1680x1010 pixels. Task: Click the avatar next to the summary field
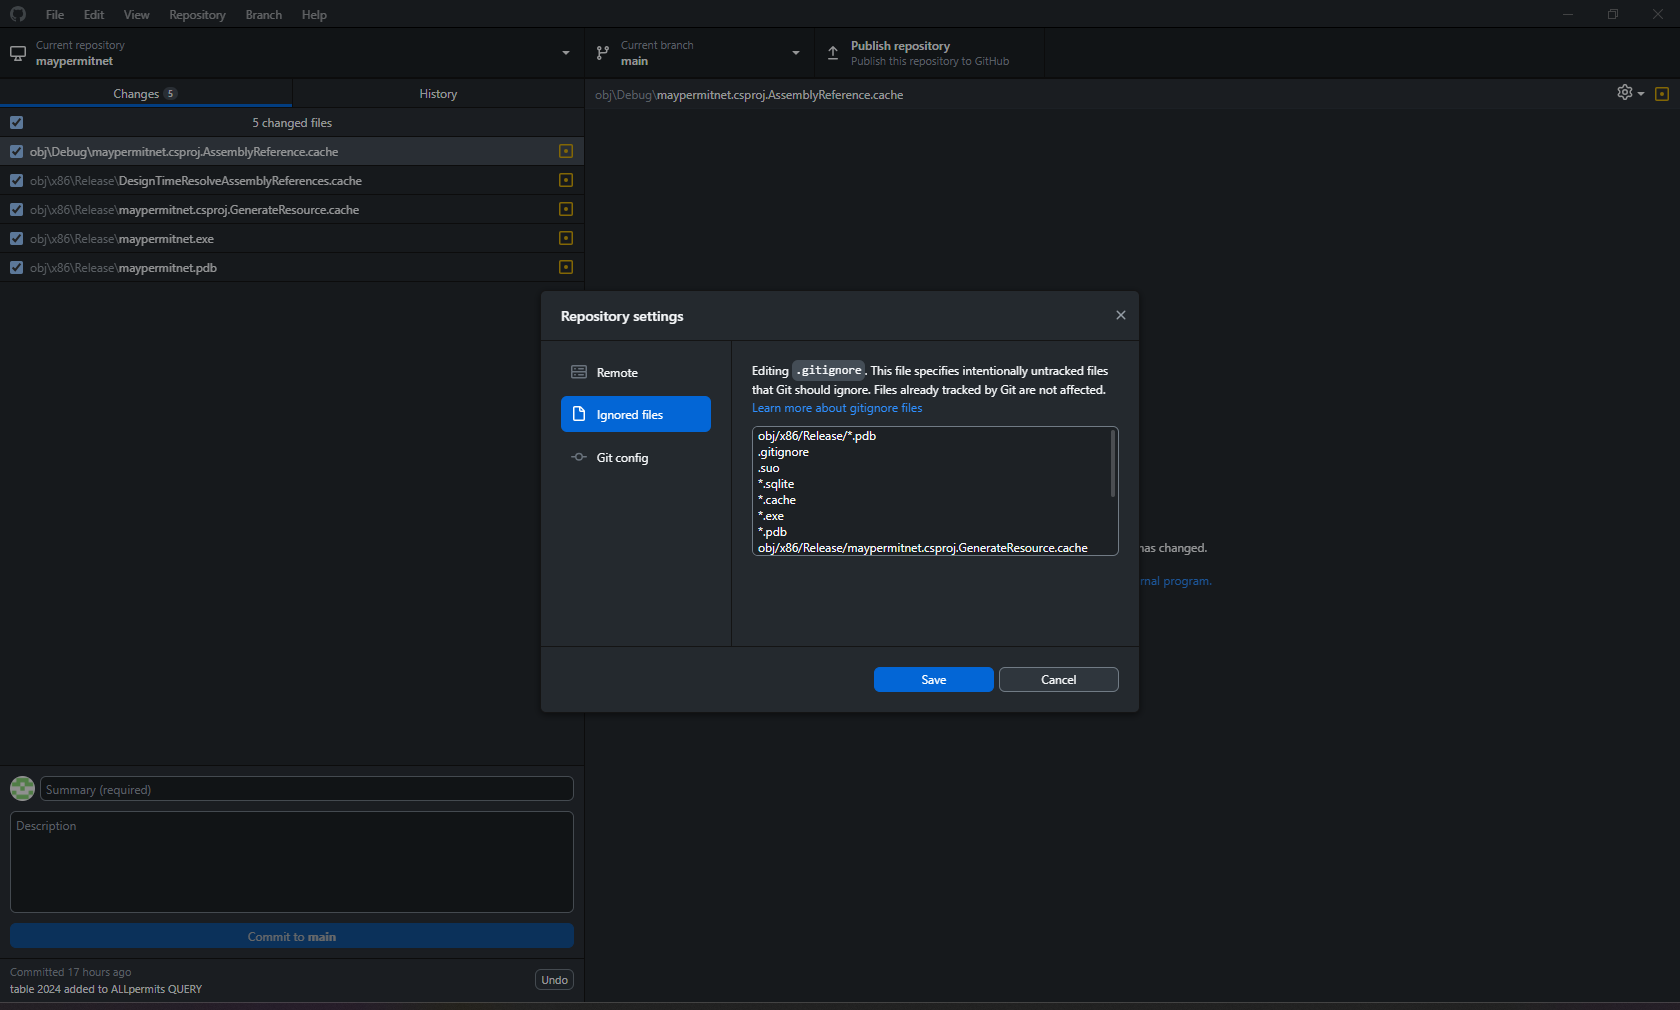(x=22, y=789)
